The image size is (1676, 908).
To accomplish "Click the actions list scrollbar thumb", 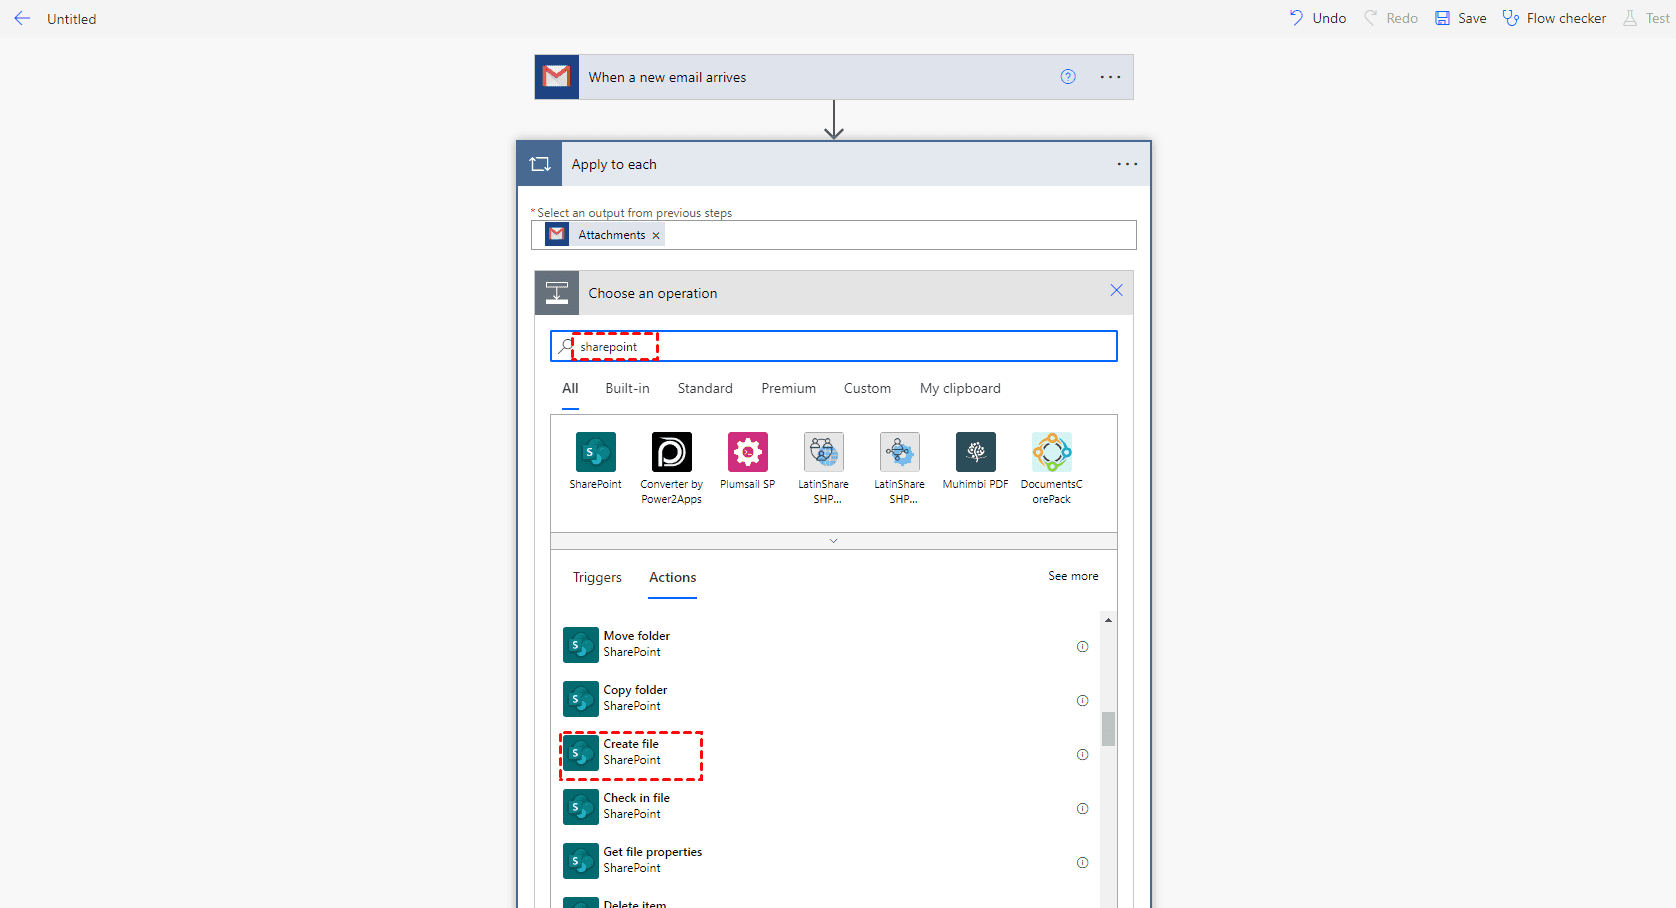I will click(x=1108, y=729).
